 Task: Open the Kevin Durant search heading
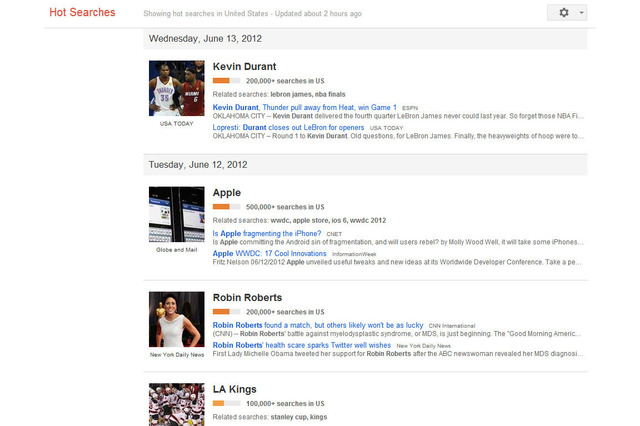pyautogui.click(x=244, y=67)
